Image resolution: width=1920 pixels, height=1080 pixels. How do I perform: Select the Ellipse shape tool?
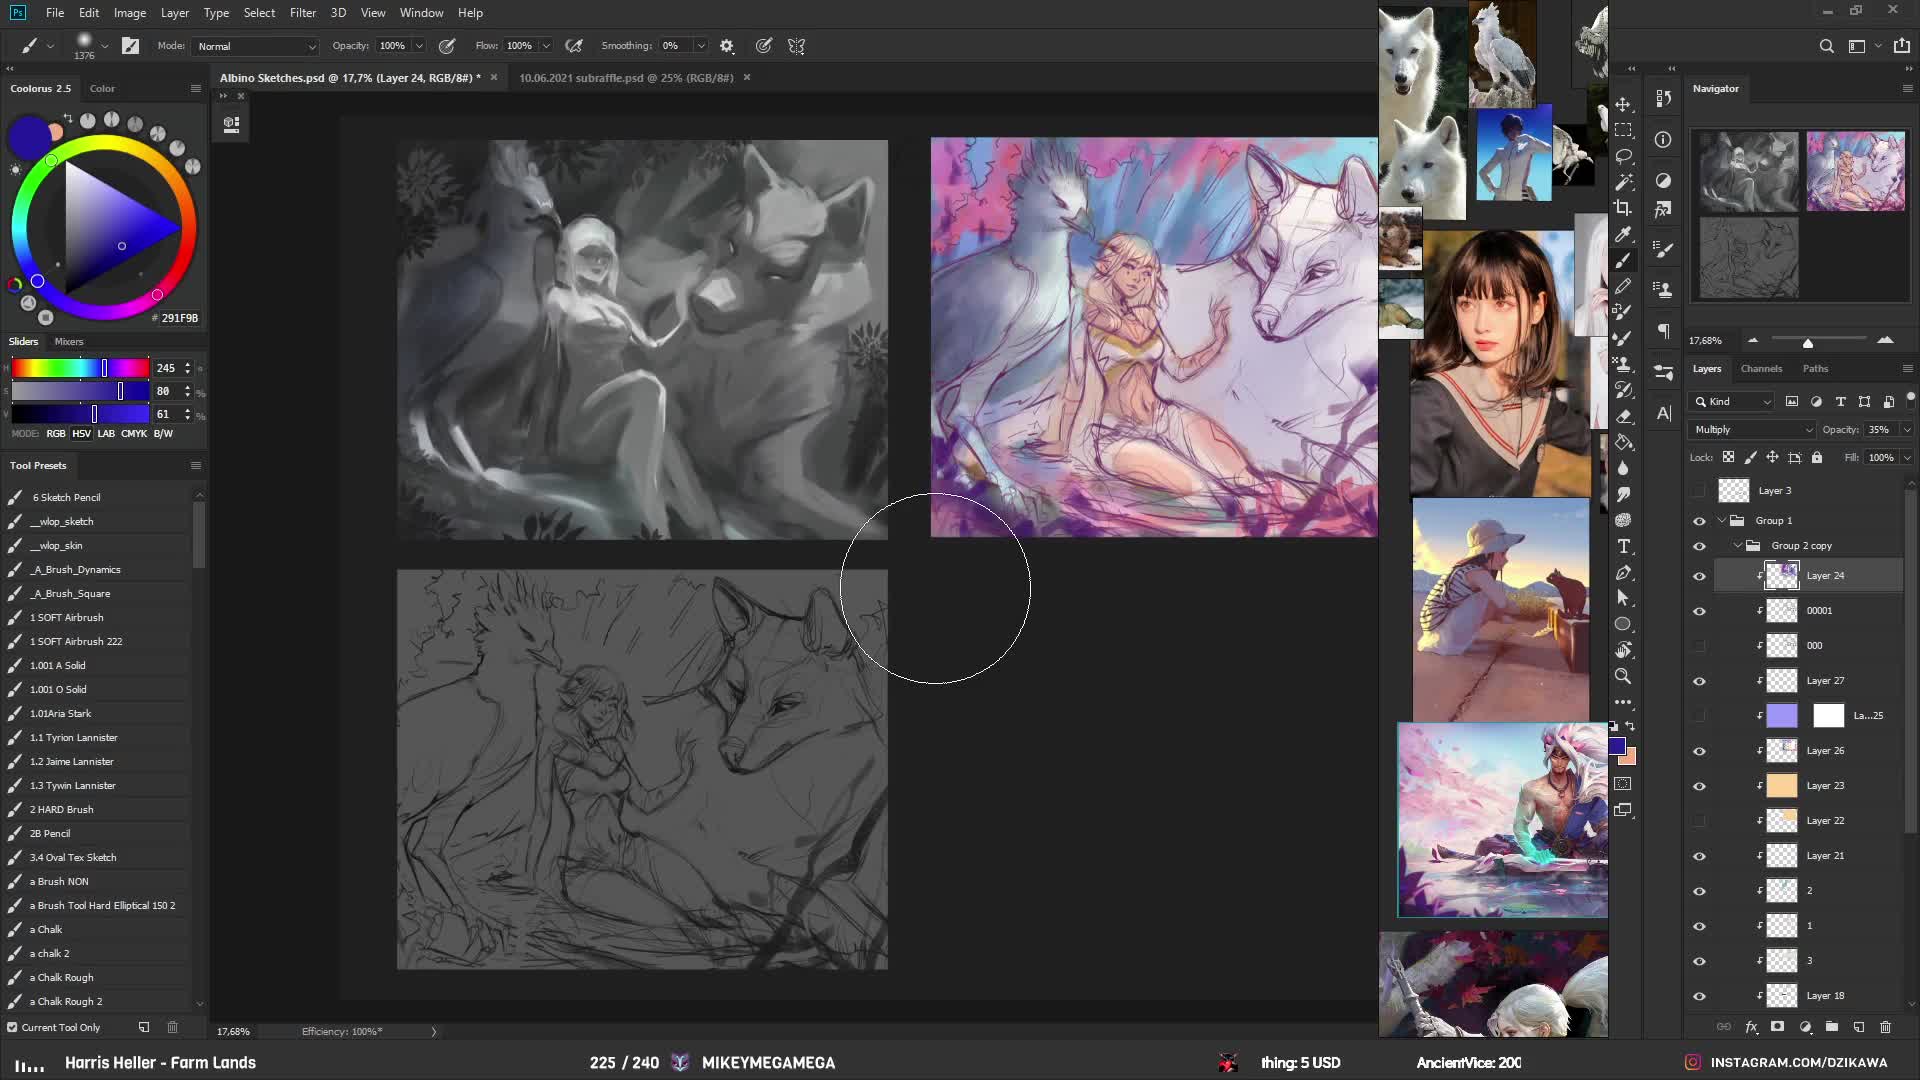[x=1623, y=624]
